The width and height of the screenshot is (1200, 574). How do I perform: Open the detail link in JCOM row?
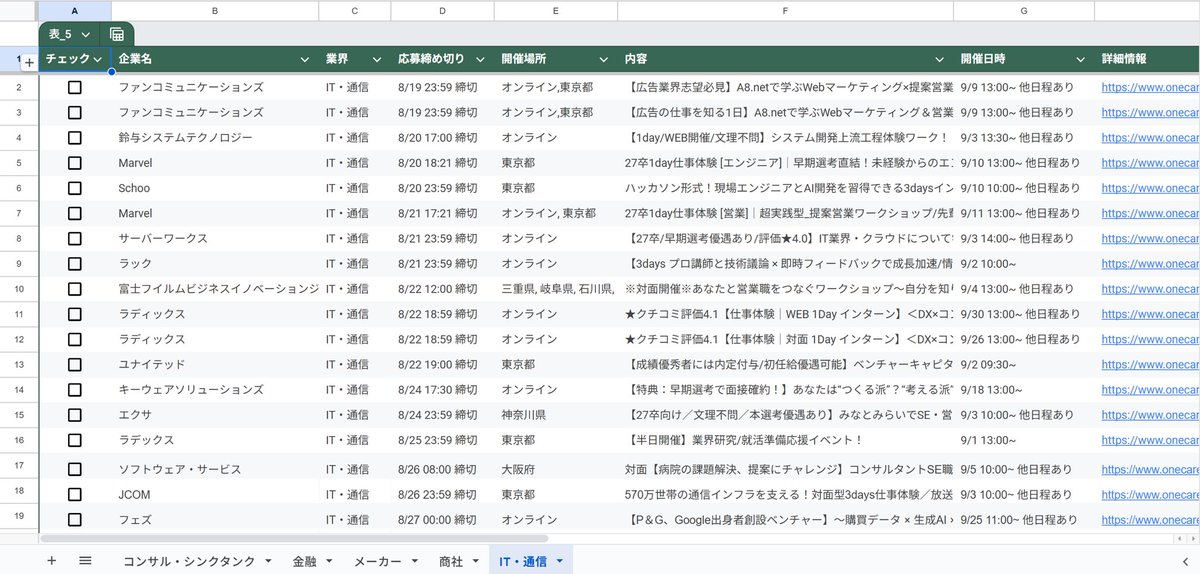click(1150, 494)
